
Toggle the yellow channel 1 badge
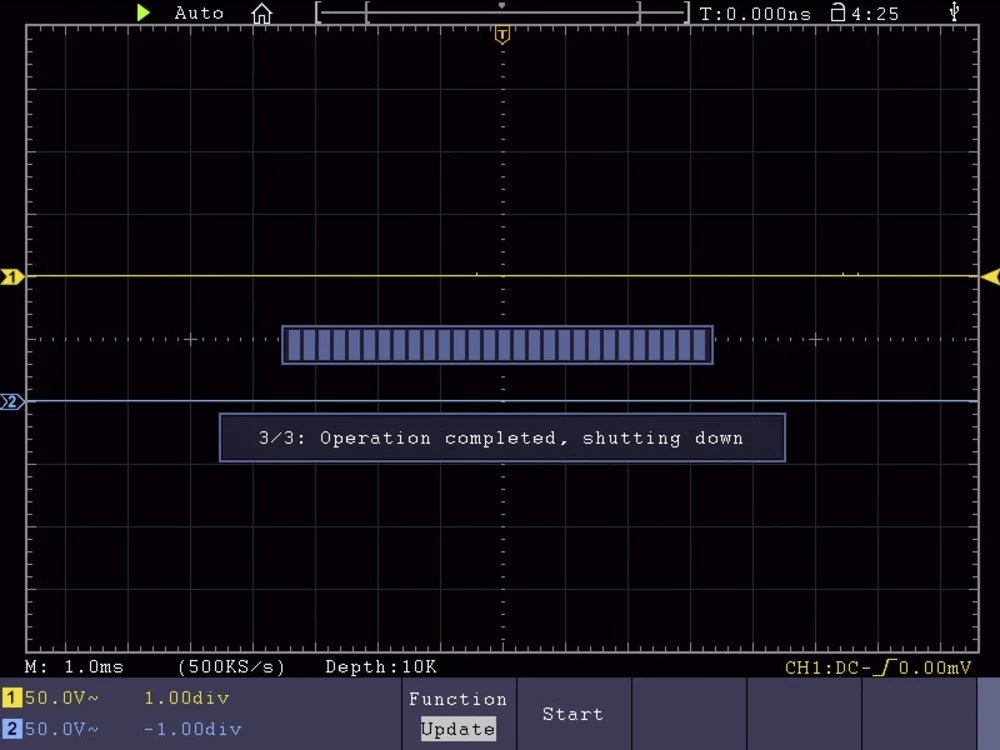pyautogui.click(x=12, y=698)
